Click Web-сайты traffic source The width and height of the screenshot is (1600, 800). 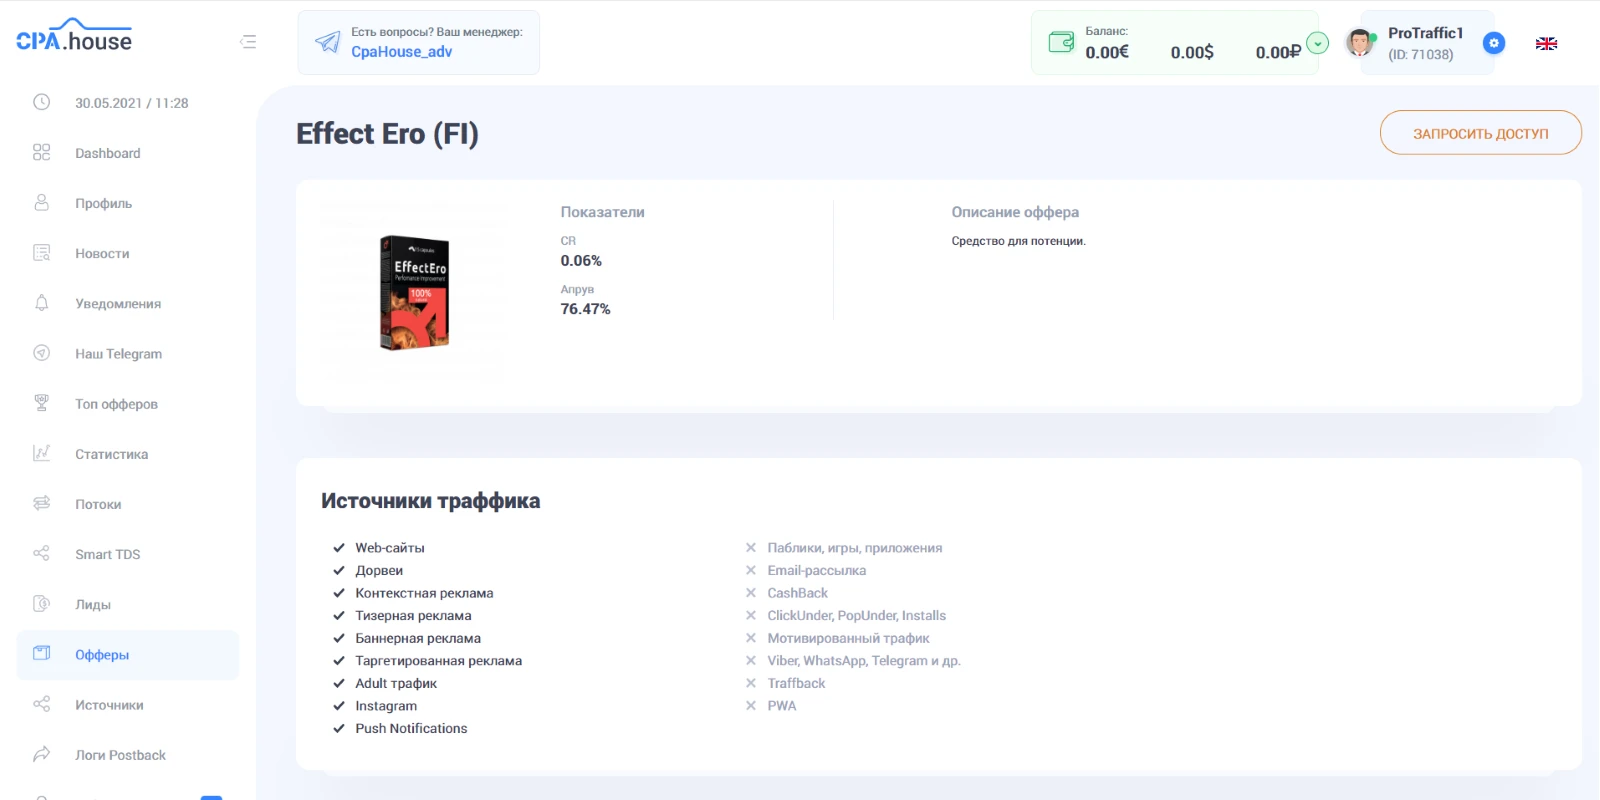[390, 548]
